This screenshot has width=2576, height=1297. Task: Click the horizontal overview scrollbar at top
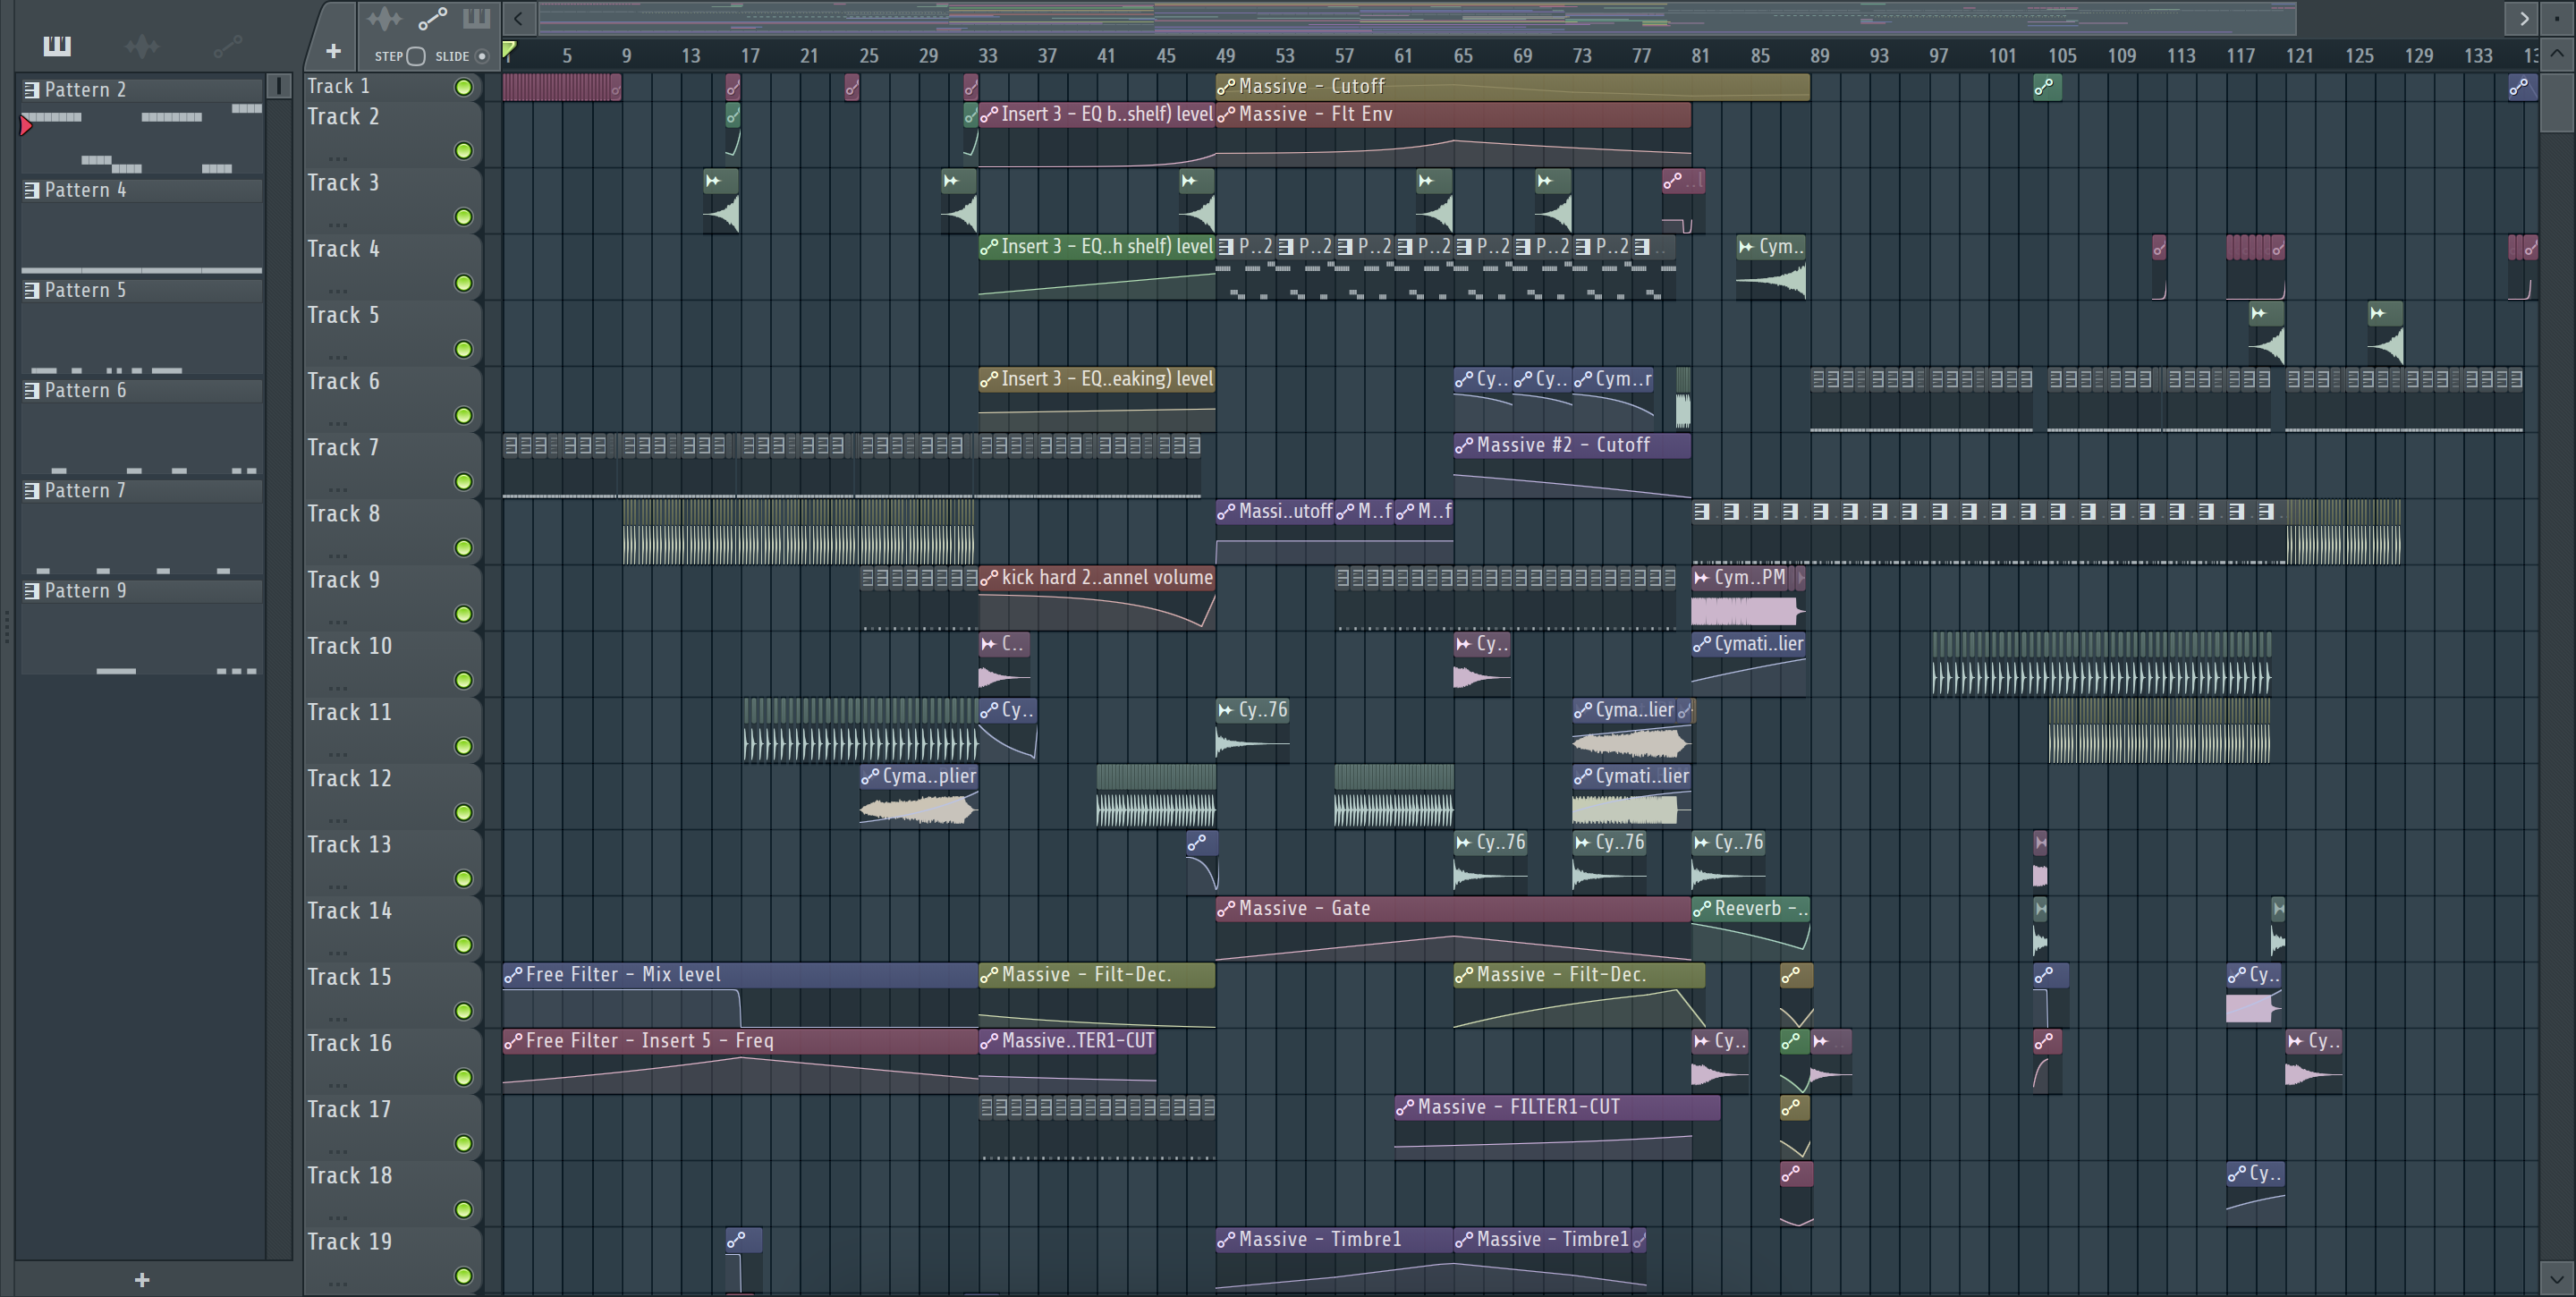pyautogui.click(x=1417, y=18)
